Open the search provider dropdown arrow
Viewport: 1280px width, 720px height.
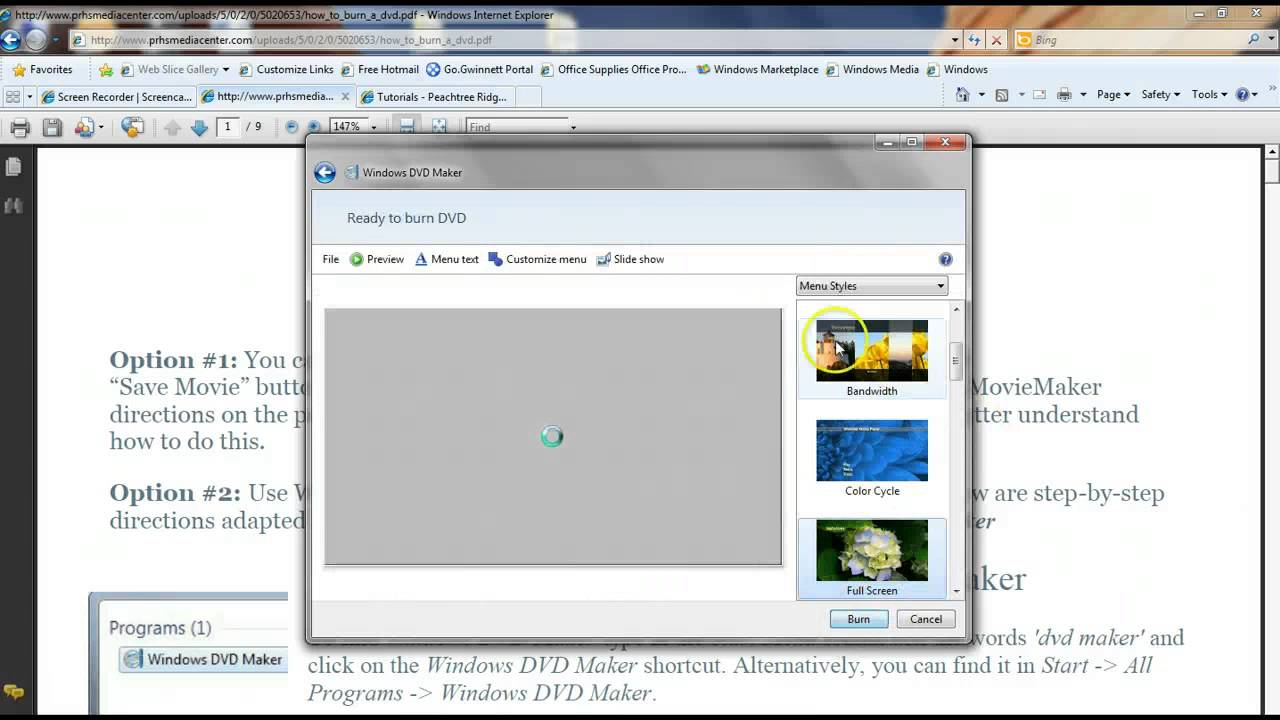tap(1271, 40)
